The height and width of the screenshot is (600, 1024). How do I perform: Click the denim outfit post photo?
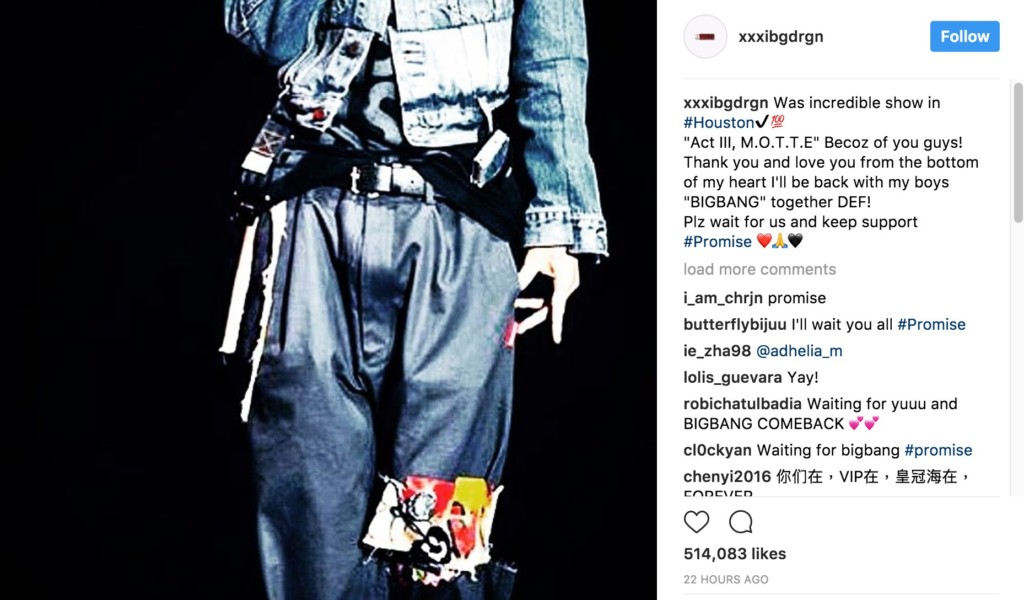coord(328,300)
